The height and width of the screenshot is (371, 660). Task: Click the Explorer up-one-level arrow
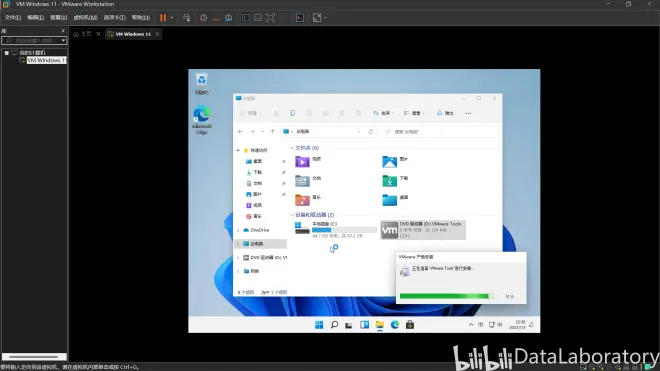point(273,132)
